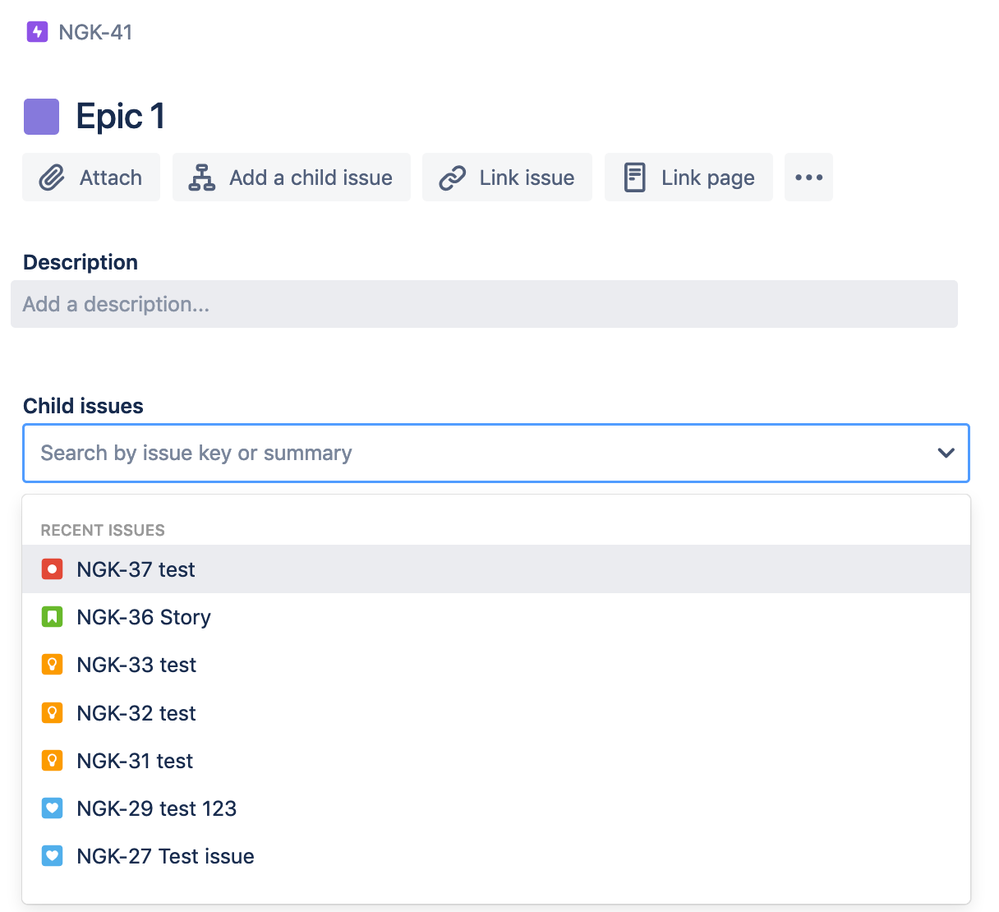Collapse the child issues dropdown chevron
The height and width of the screenshot is (912, 999).
[x=946, y=453]
